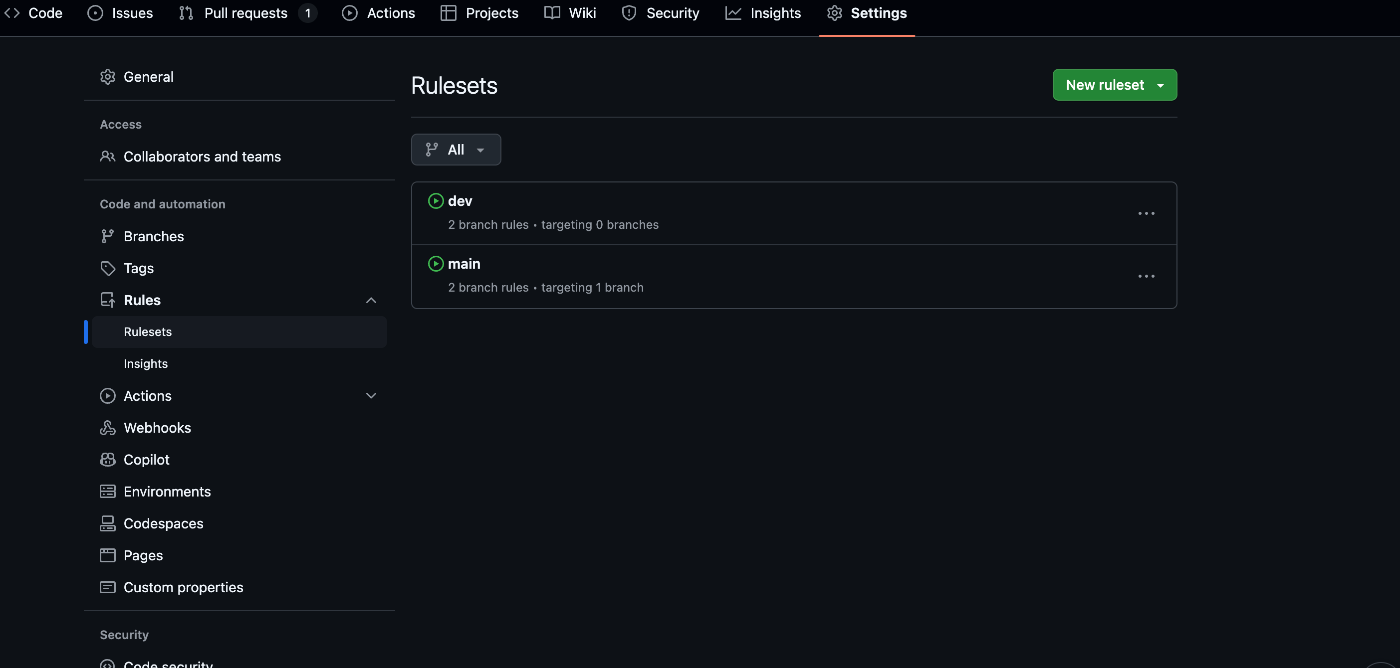Click the Copilot icon
The image size is (1400, 668).
pos(108,460)
